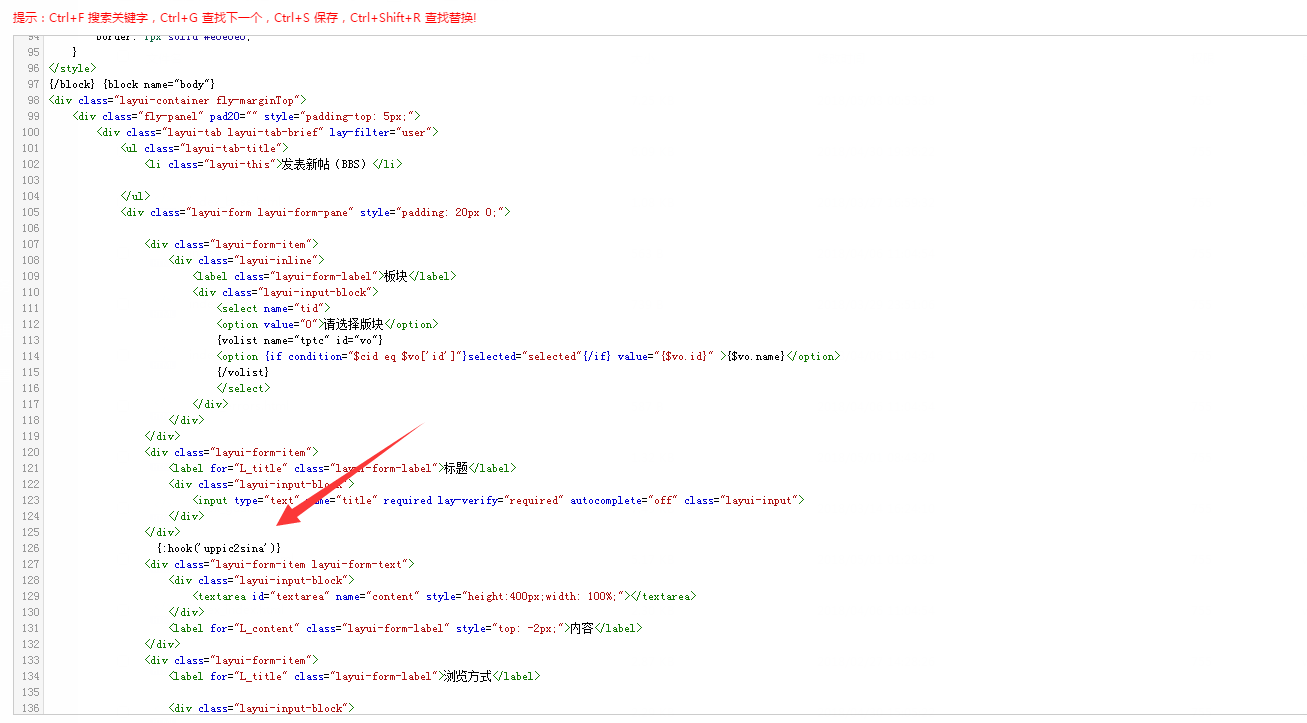Screen dimensions: 1307x723
Task: Click the option line with 请选择版块
Action: (327, 324)
